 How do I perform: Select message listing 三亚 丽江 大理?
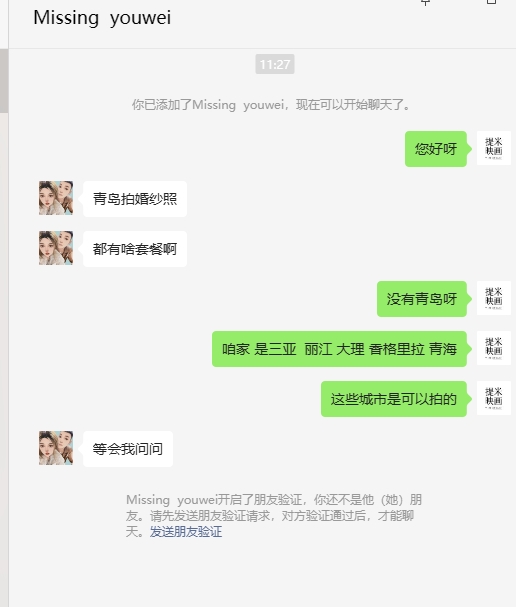click(x=339, y=349)
